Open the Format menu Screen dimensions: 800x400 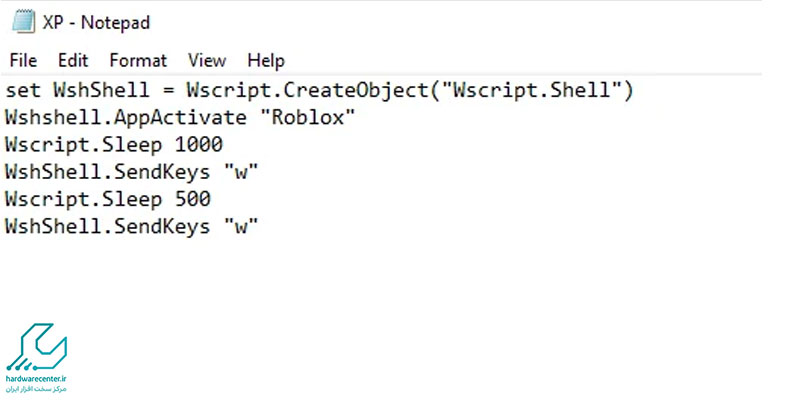pyautogui.click(x=138, y=61)
